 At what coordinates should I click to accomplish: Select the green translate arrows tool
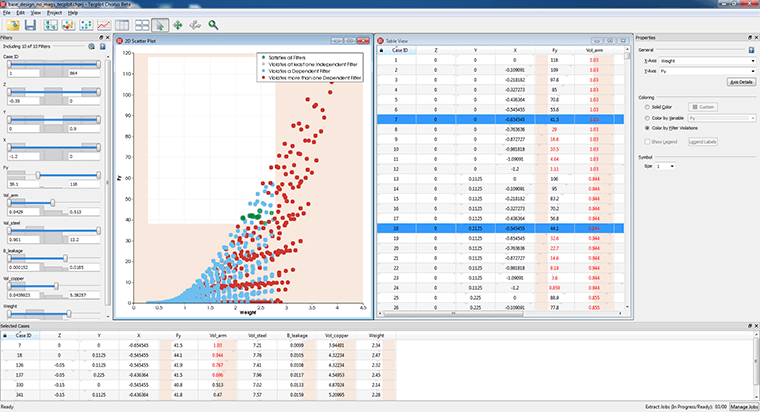[x=178, y=25]
